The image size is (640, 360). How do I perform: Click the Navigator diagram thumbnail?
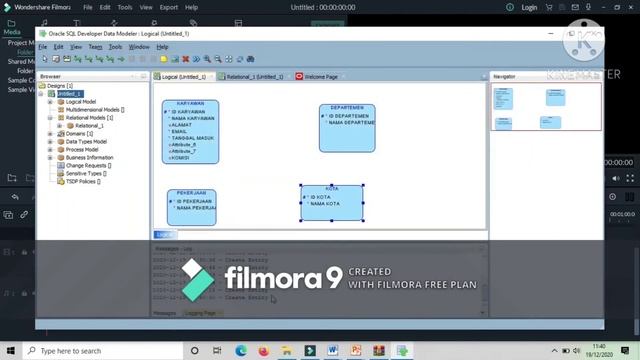click(546, 107)
